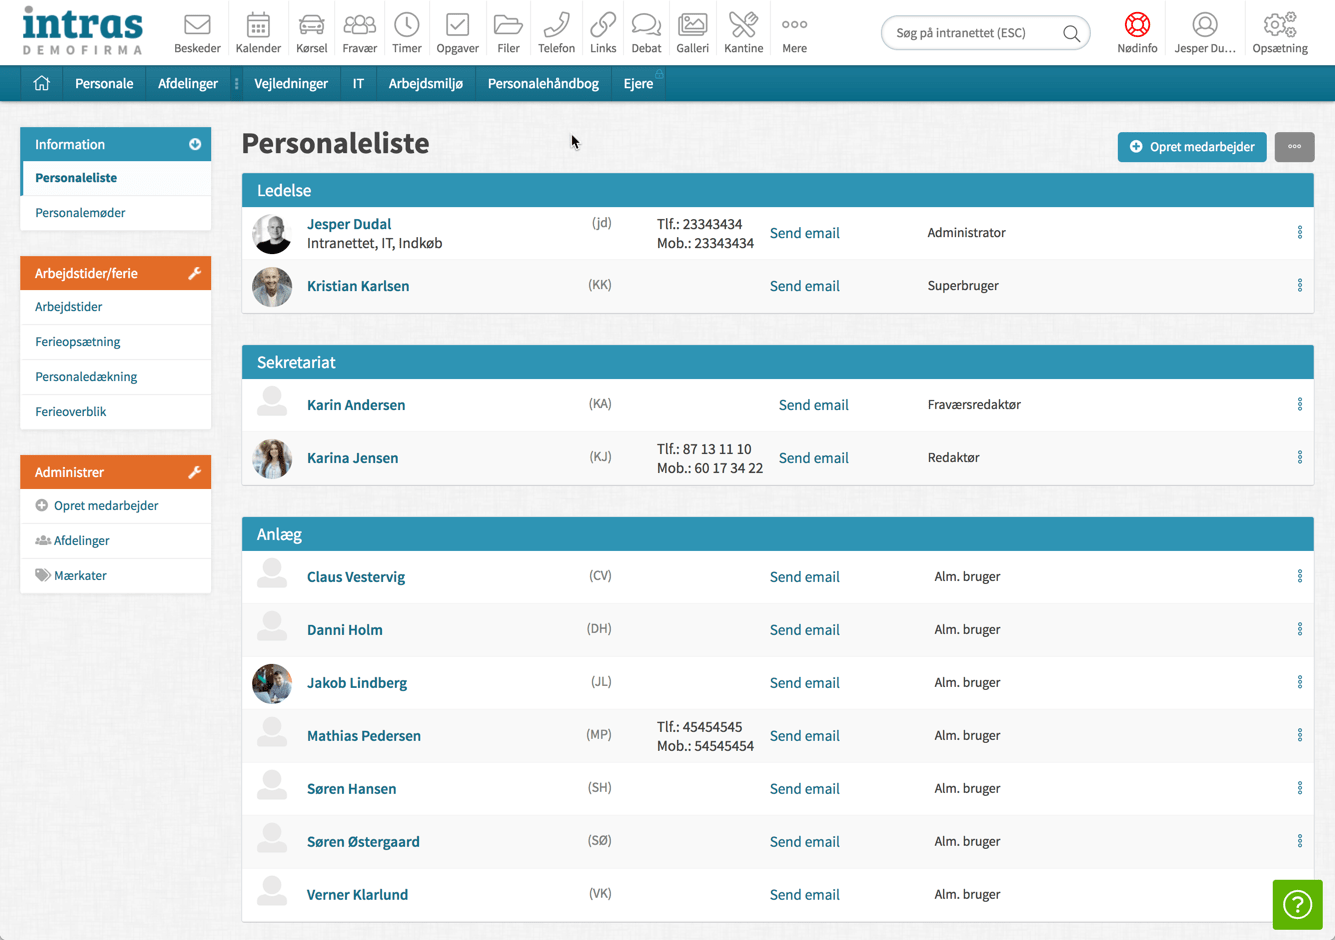Open the Opsætning gear icon
Screen dimensions: 1335x940
pos(1279,25)
